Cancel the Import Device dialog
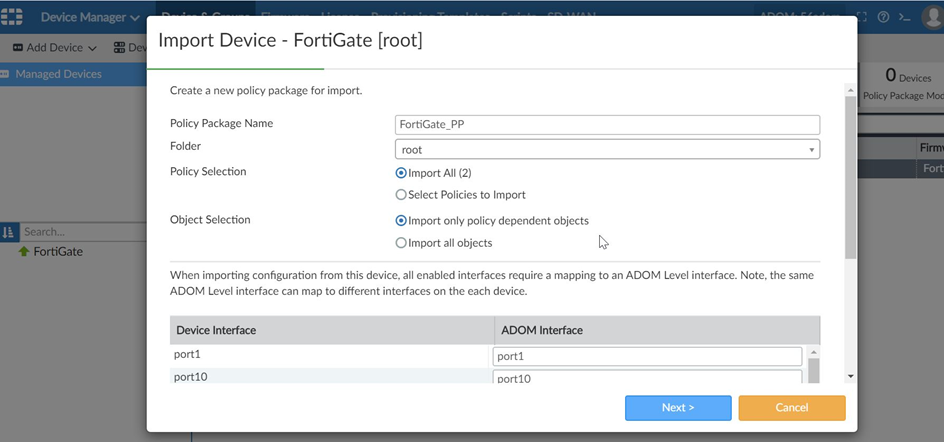Screen dimensions: 944x442 click(x=791, y=408)
